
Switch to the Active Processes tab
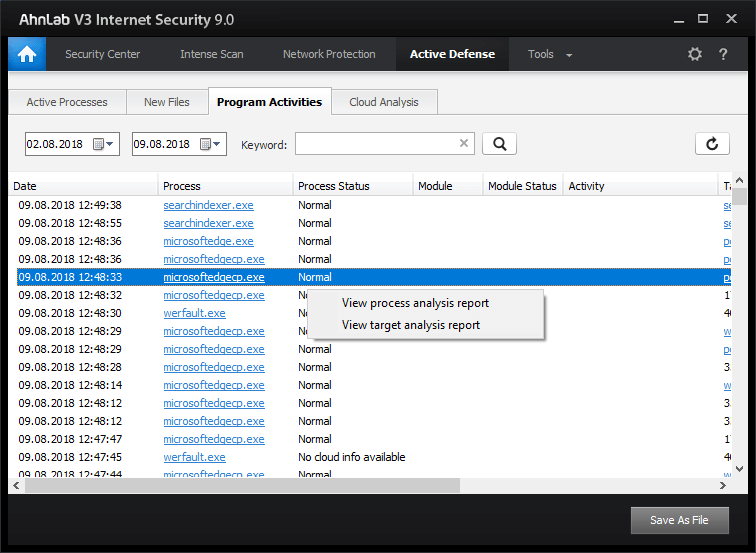click(67, 102)
